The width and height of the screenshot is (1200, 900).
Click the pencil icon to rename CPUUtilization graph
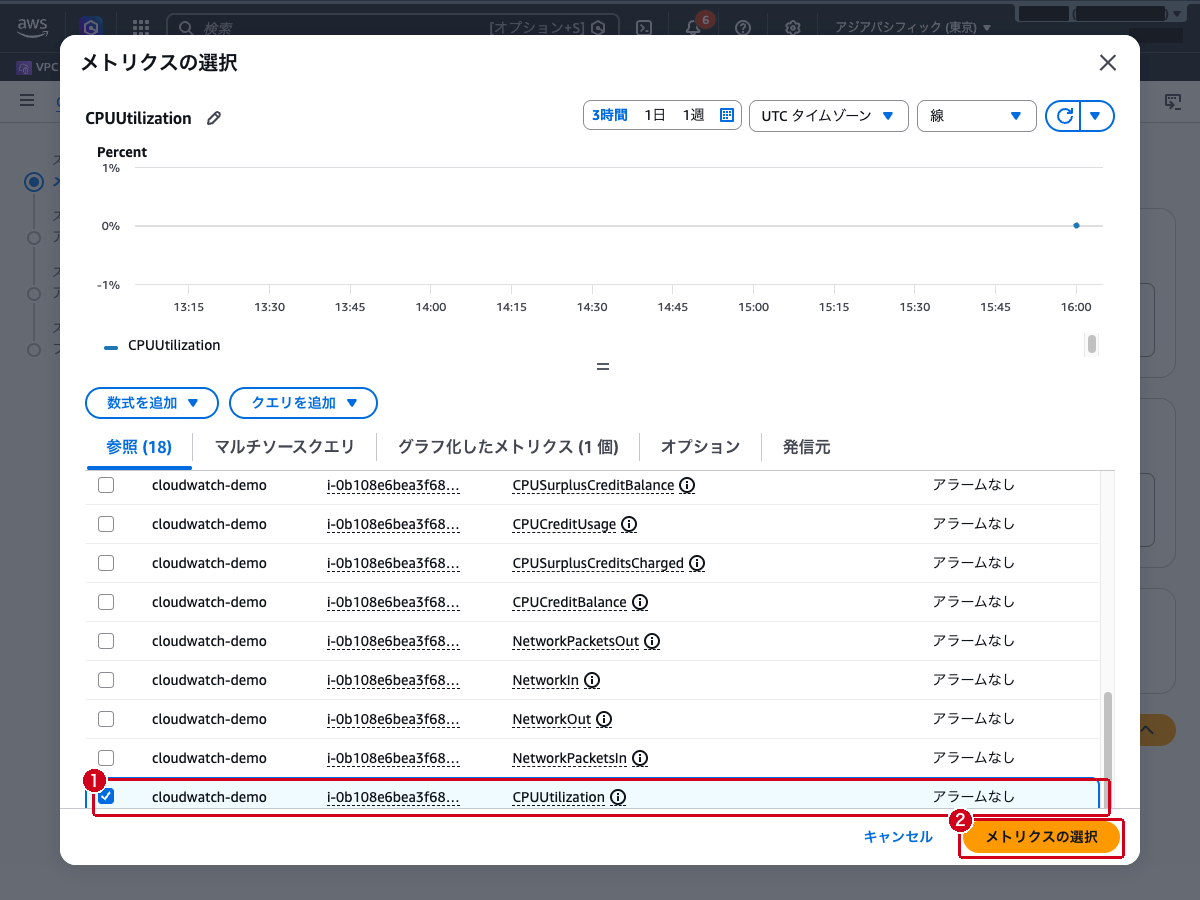coord(213,118)
